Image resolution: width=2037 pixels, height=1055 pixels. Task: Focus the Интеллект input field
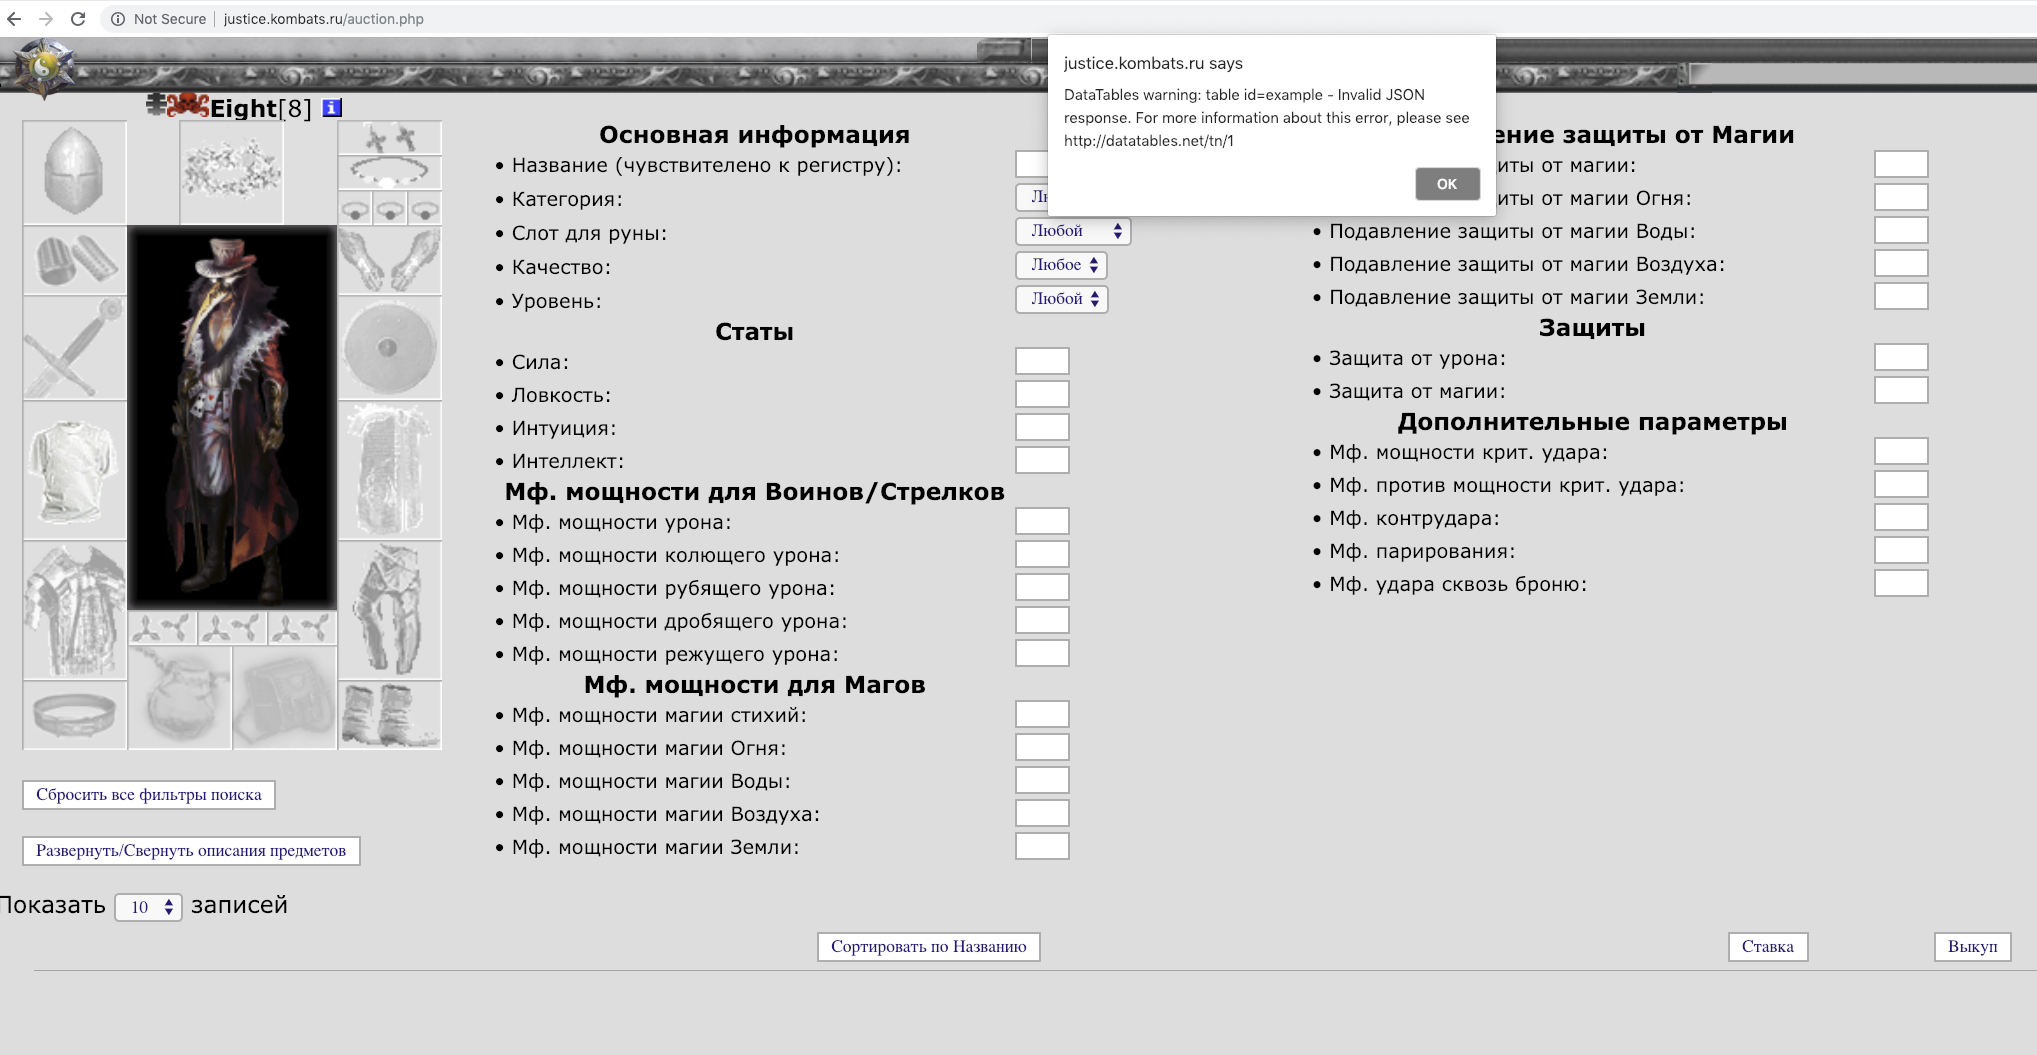pyautogui.click(x=1042, y=460)
